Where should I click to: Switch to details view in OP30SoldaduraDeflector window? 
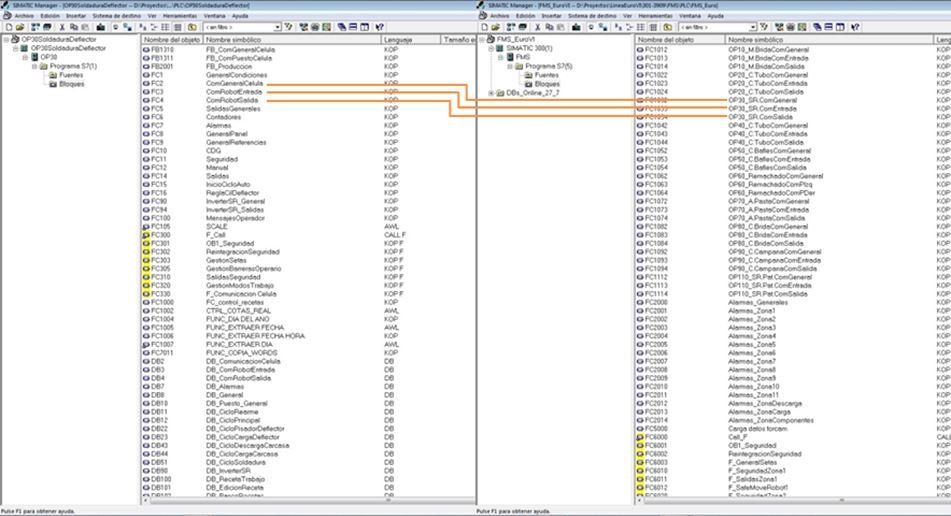[178, 27]
